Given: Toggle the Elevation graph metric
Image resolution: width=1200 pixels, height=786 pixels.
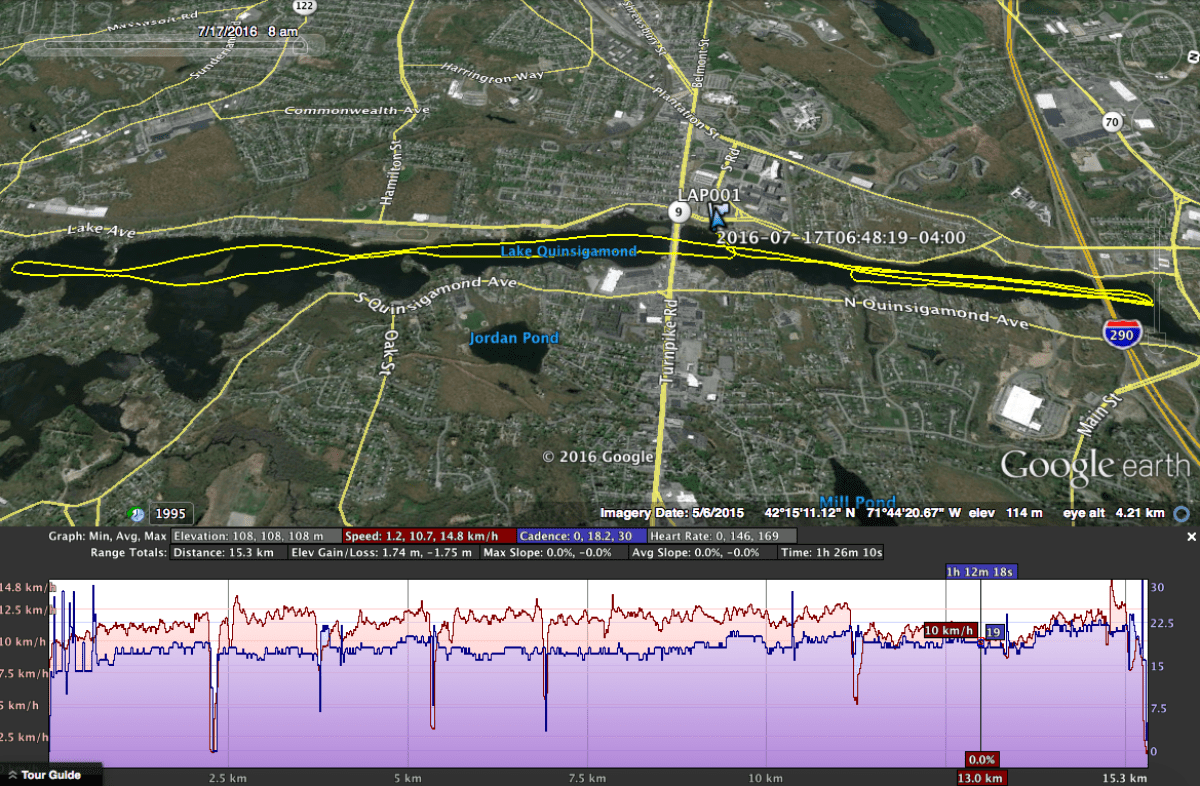Looking at the screenshot, I should (x=255, y=536).
